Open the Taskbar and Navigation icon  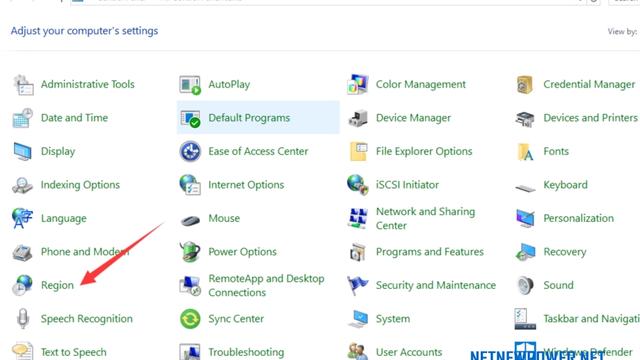(525, 319)
